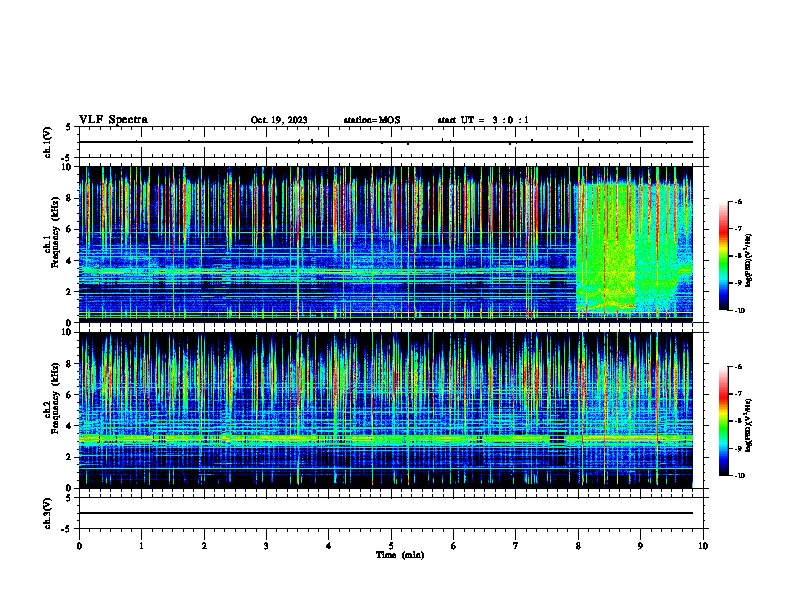Click the ch.2 frequency axis tick '6'

coord(70,395)
